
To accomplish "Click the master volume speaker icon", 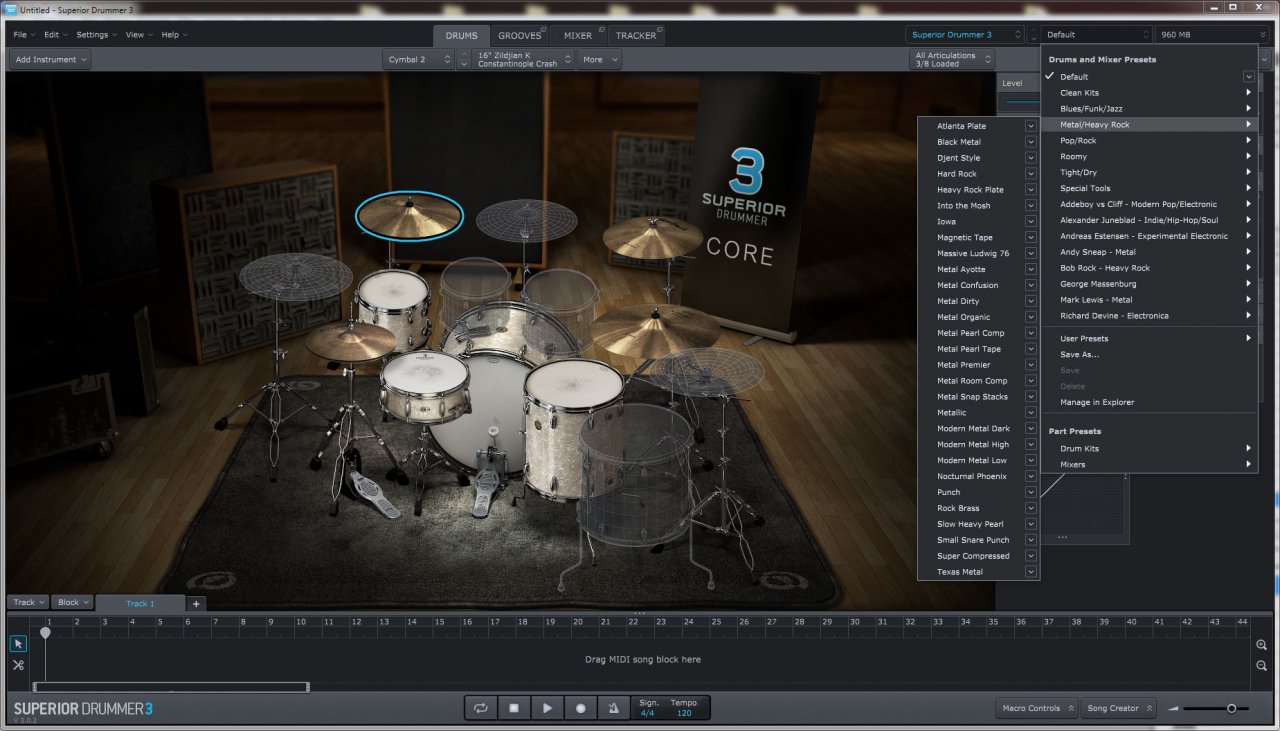I will tap(1174, 708).
